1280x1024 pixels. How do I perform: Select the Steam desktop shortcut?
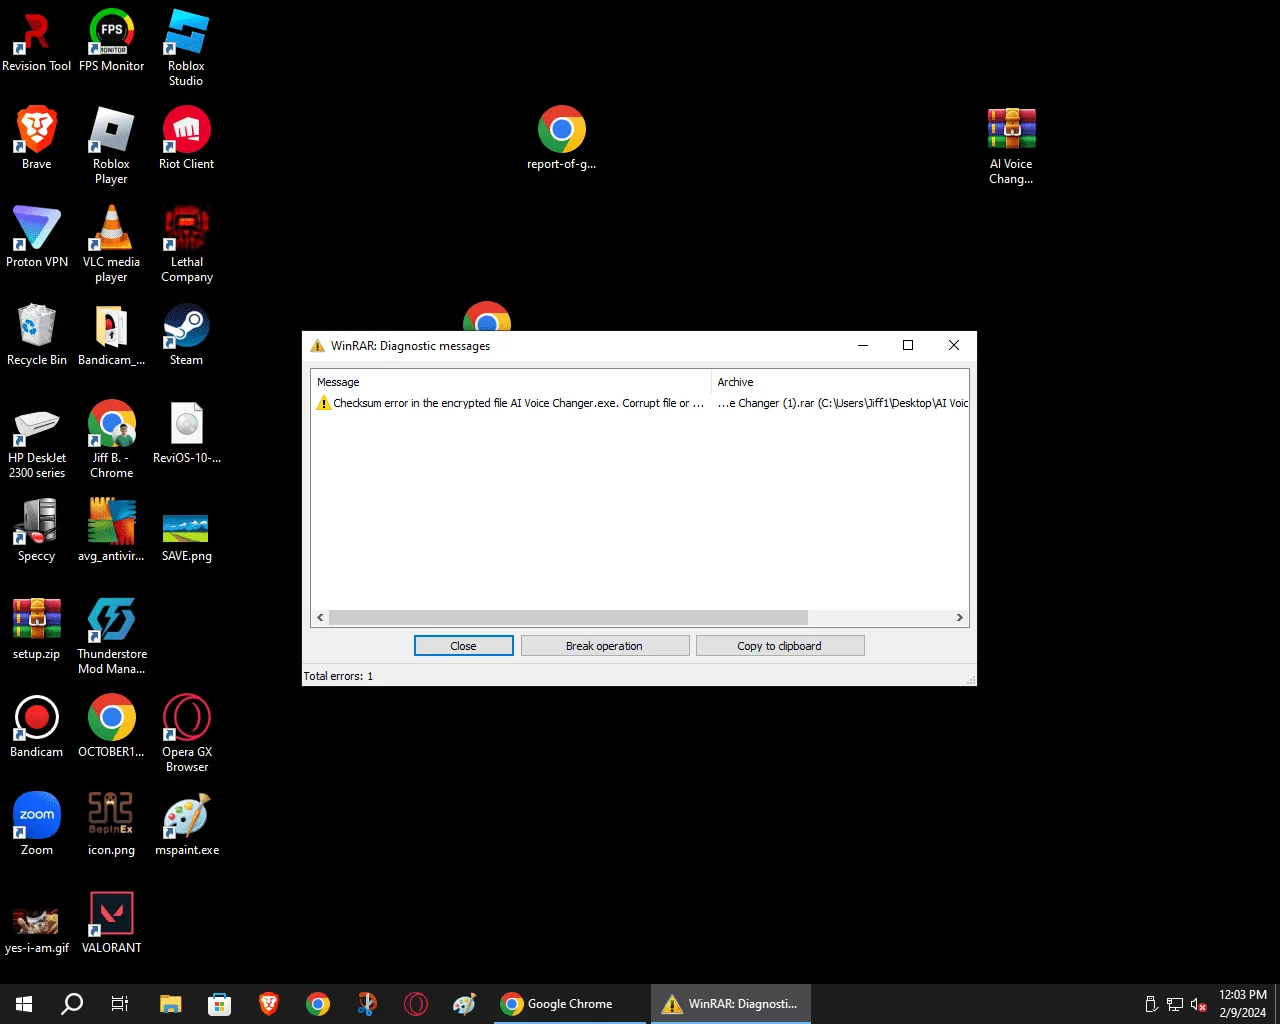186,334
